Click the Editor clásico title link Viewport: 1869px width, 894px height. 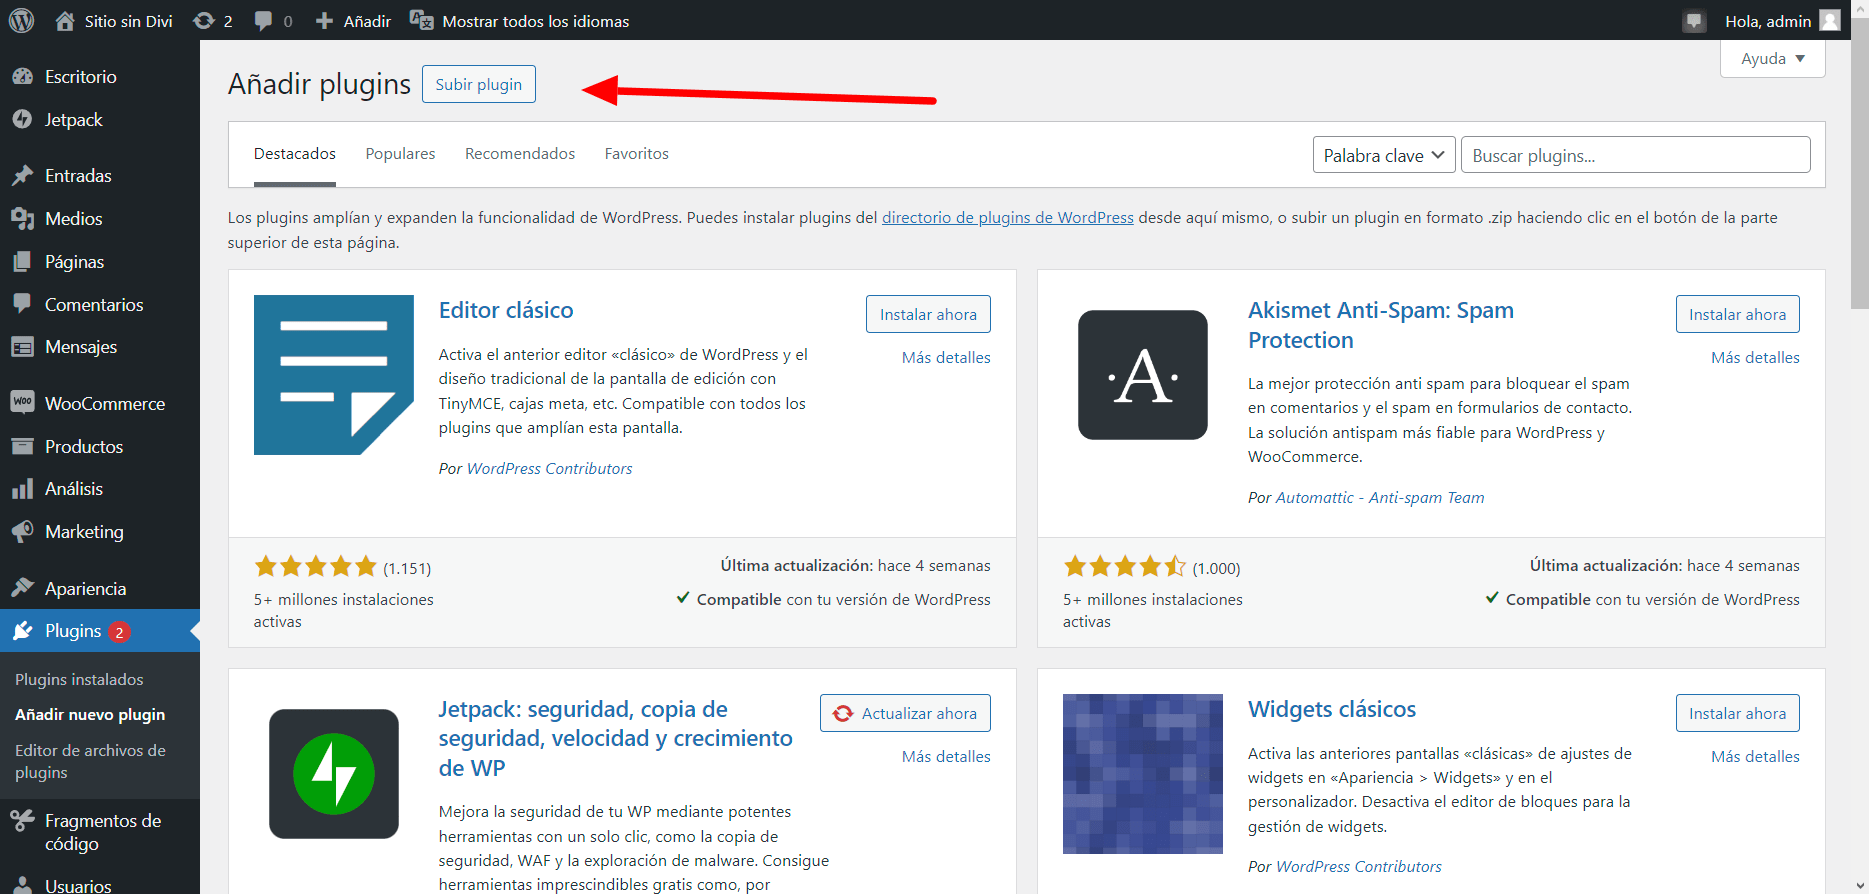pyautogui.click(x=506, y=310)
